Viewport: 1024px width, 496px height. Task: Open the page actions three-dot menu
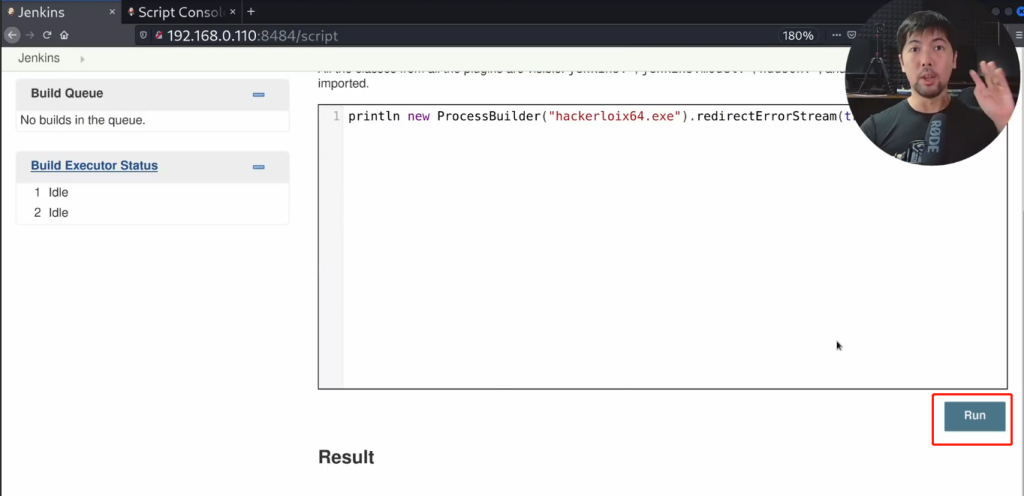836,35
